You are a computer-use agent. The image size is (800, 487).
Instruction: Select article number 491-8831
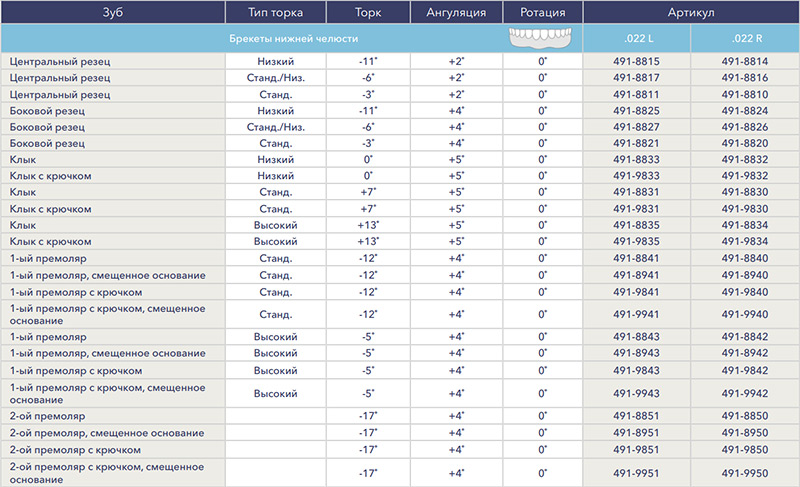(636, 192)
